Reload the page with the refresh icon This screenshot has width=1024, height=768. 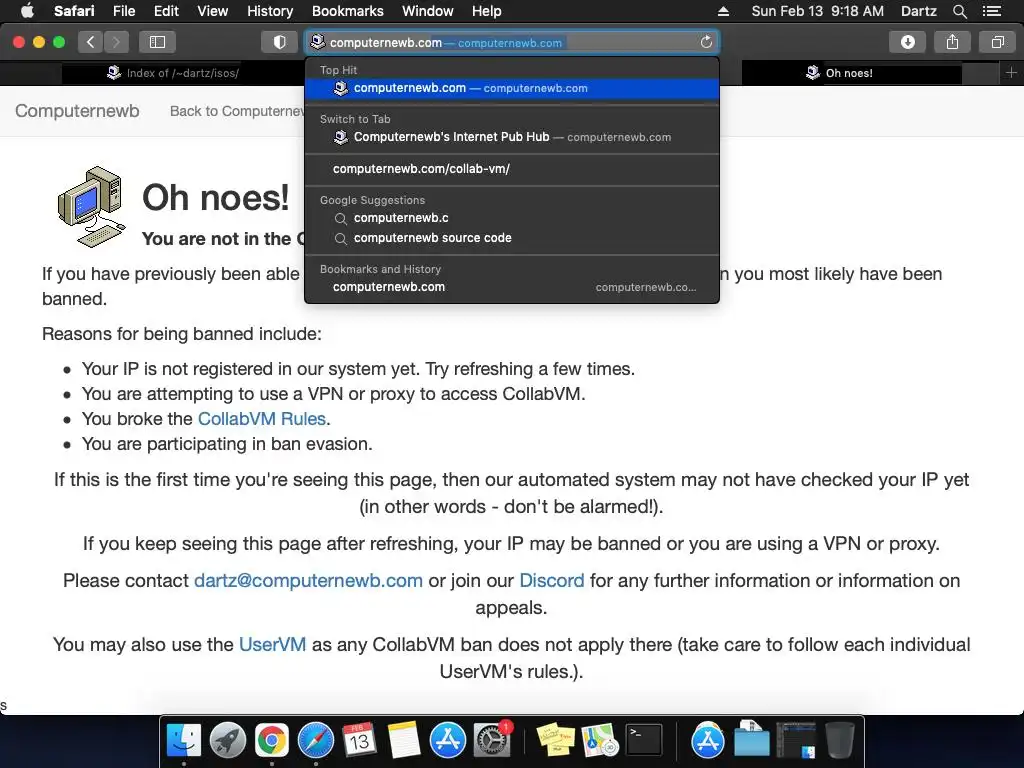point(706,42)
